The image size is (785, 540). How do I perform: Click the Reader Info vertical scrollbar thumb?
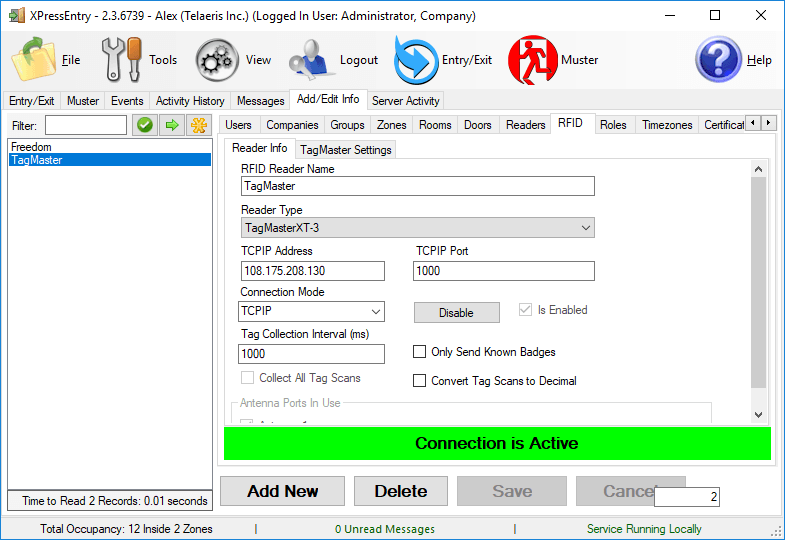pos(758,282)
